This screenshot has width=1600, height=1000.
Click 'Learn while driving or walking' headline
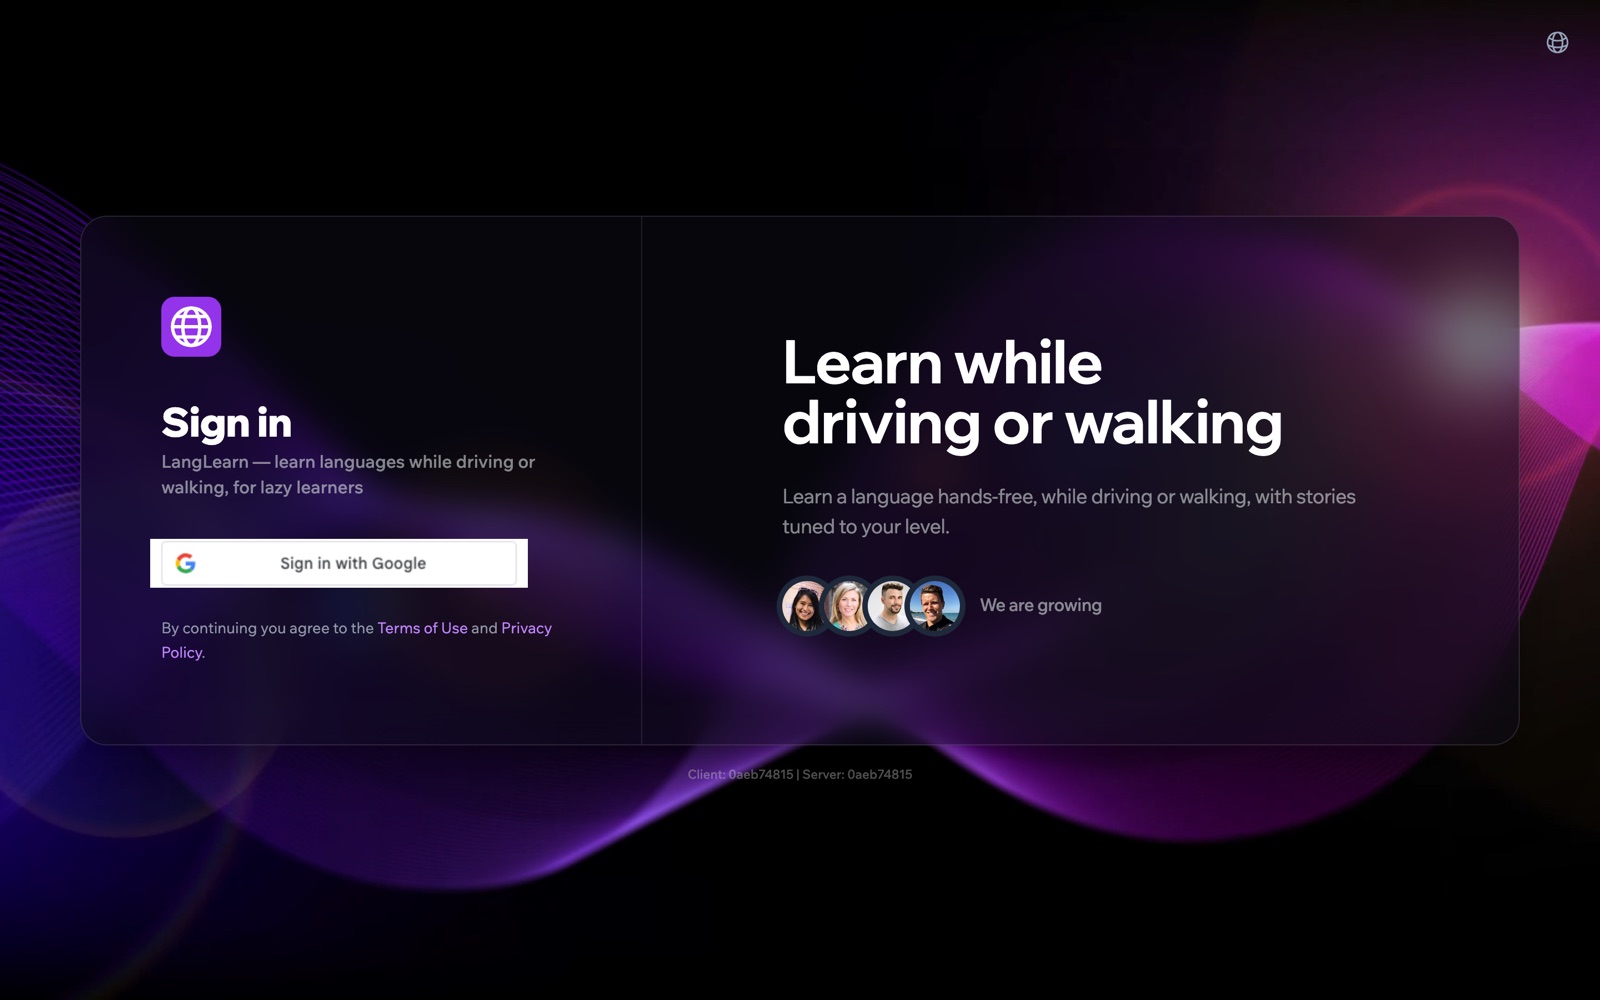(1032, 393)
